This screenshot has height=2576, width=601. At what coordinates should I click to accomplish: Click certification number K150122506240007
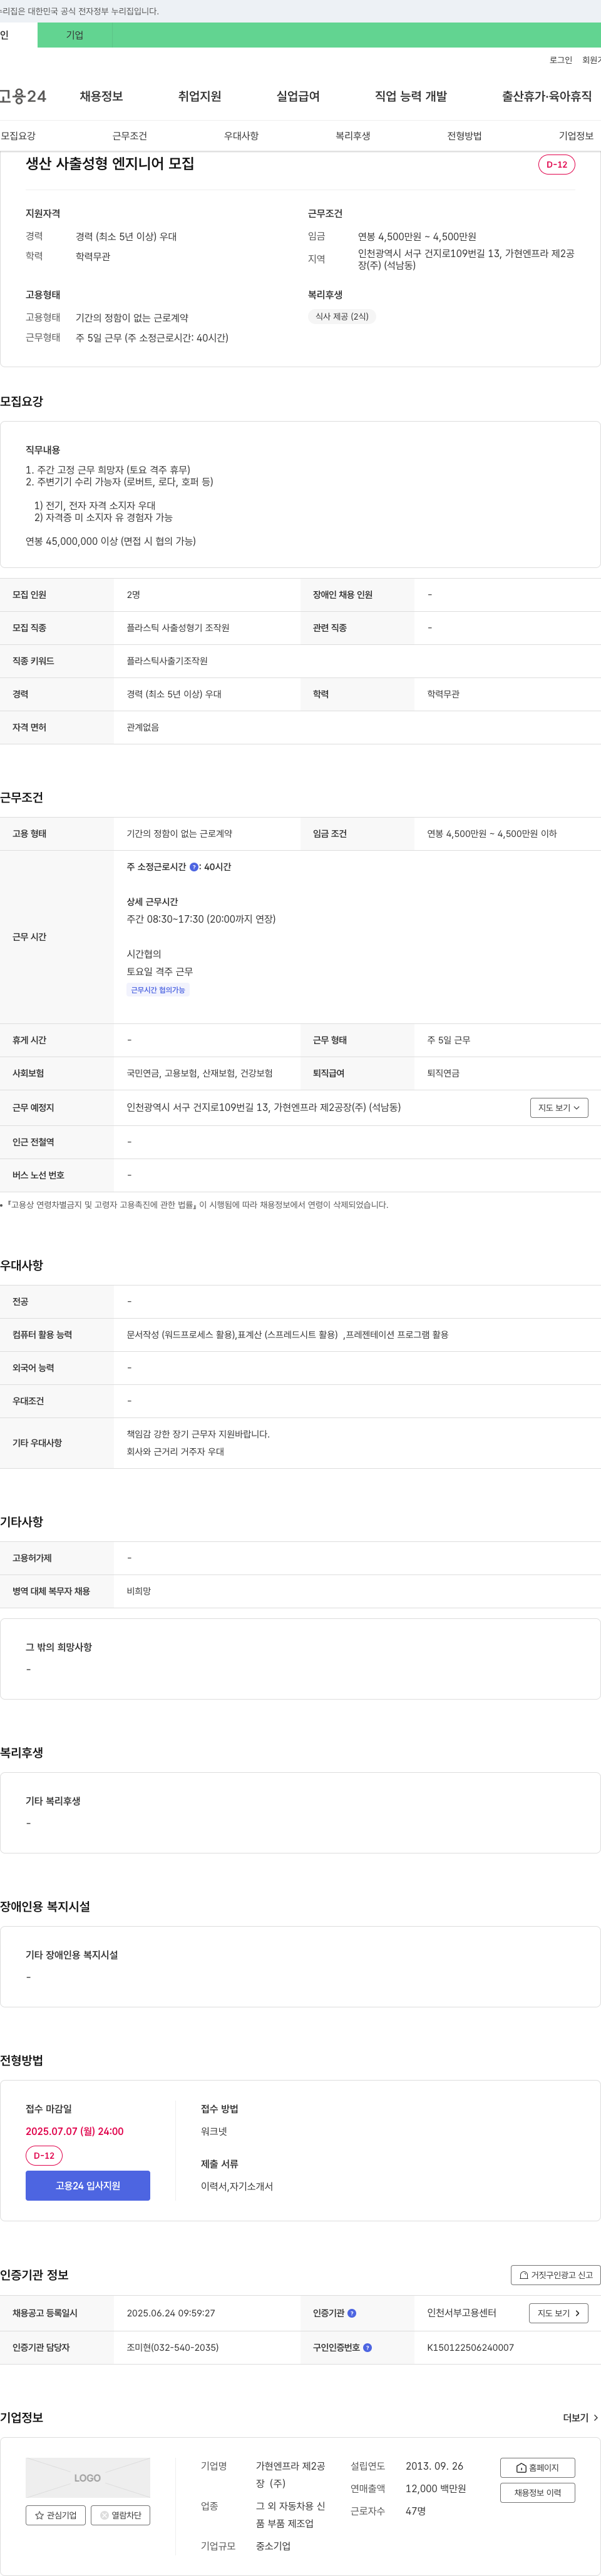tap(470, 2347)
